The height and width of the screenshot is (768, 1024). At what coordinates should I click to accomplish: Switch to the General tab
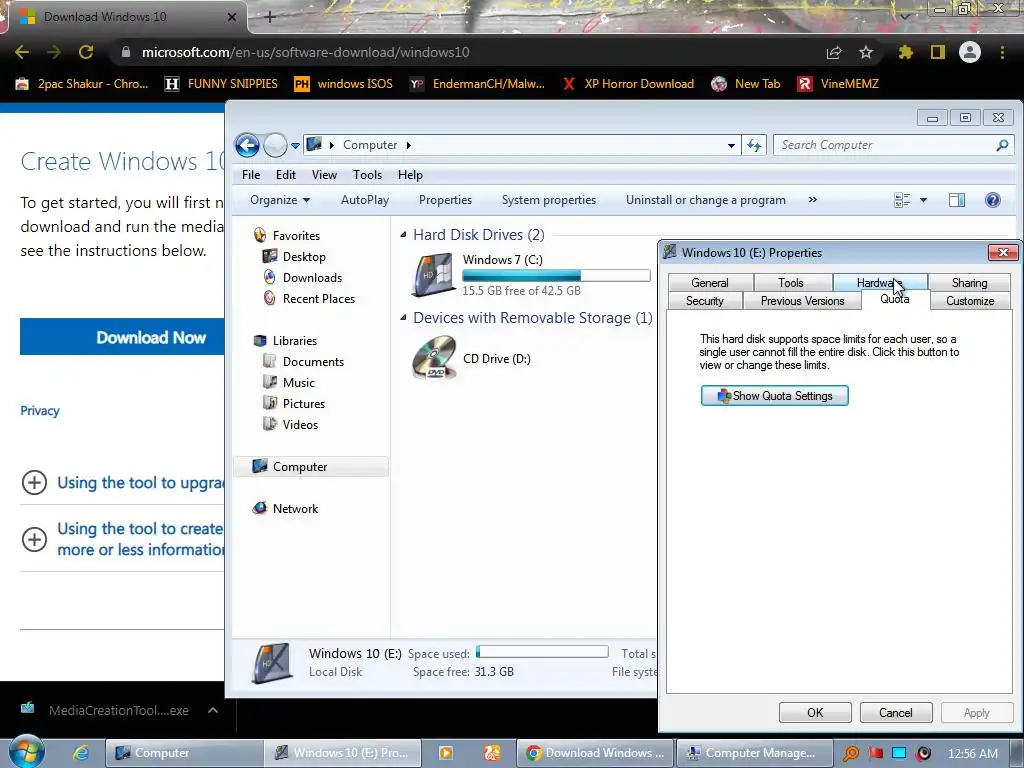[x=710, y=283]
